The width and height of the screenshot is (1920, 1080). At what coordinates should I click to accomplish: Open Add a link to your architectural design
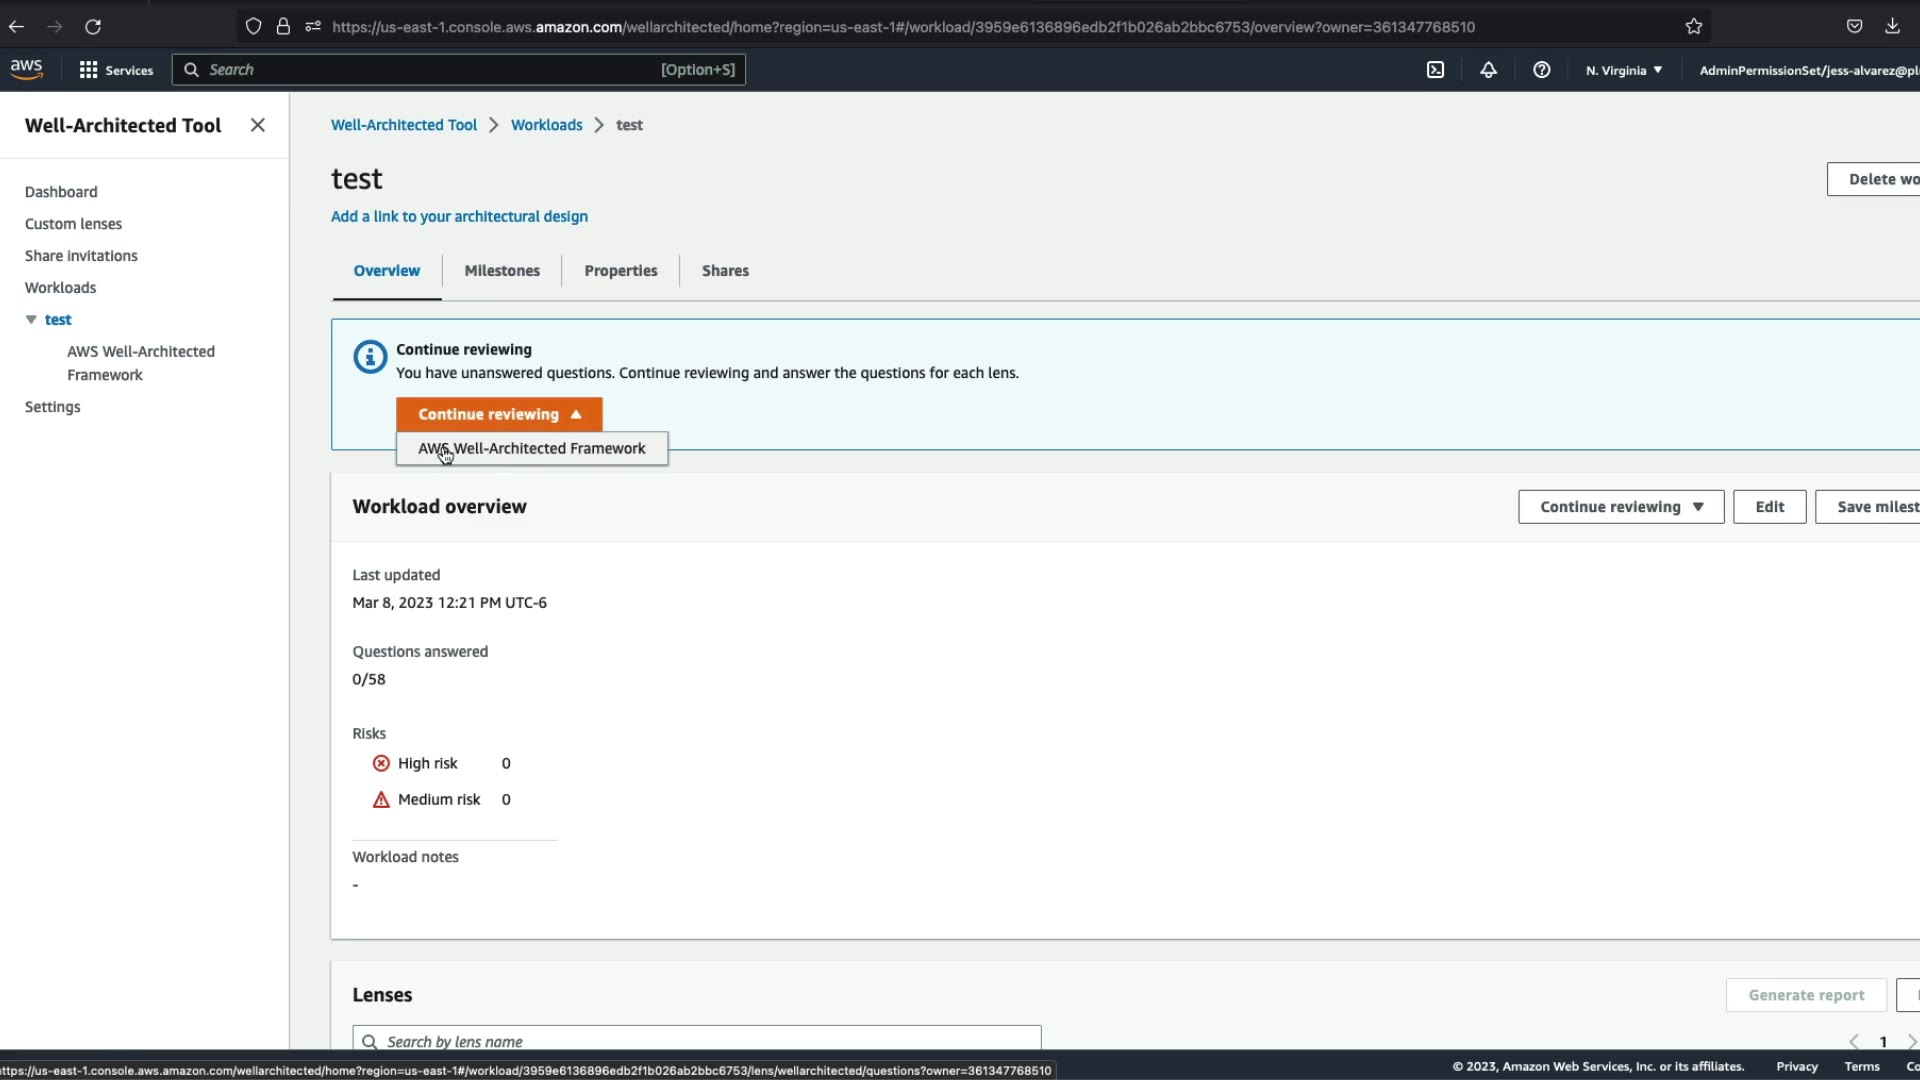459,217
